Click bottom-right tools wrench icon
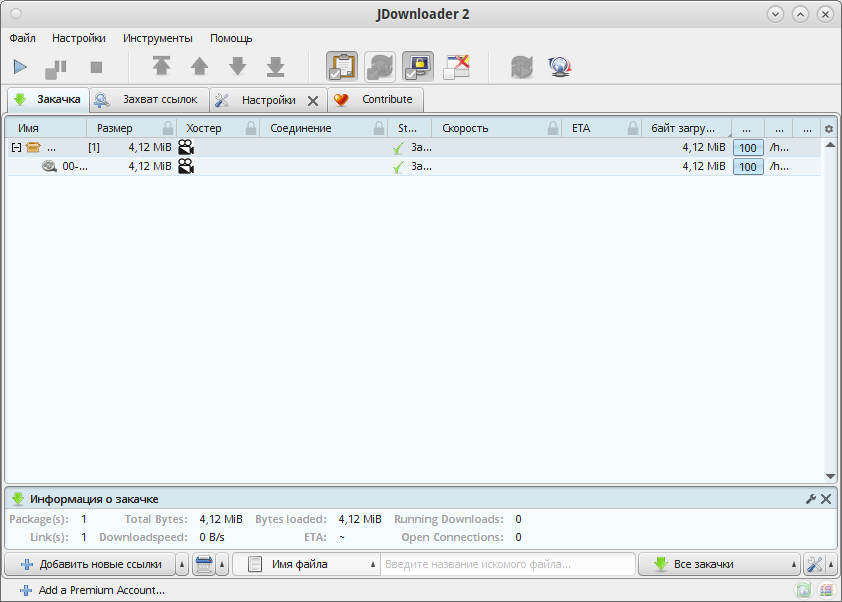 point(815,564)
